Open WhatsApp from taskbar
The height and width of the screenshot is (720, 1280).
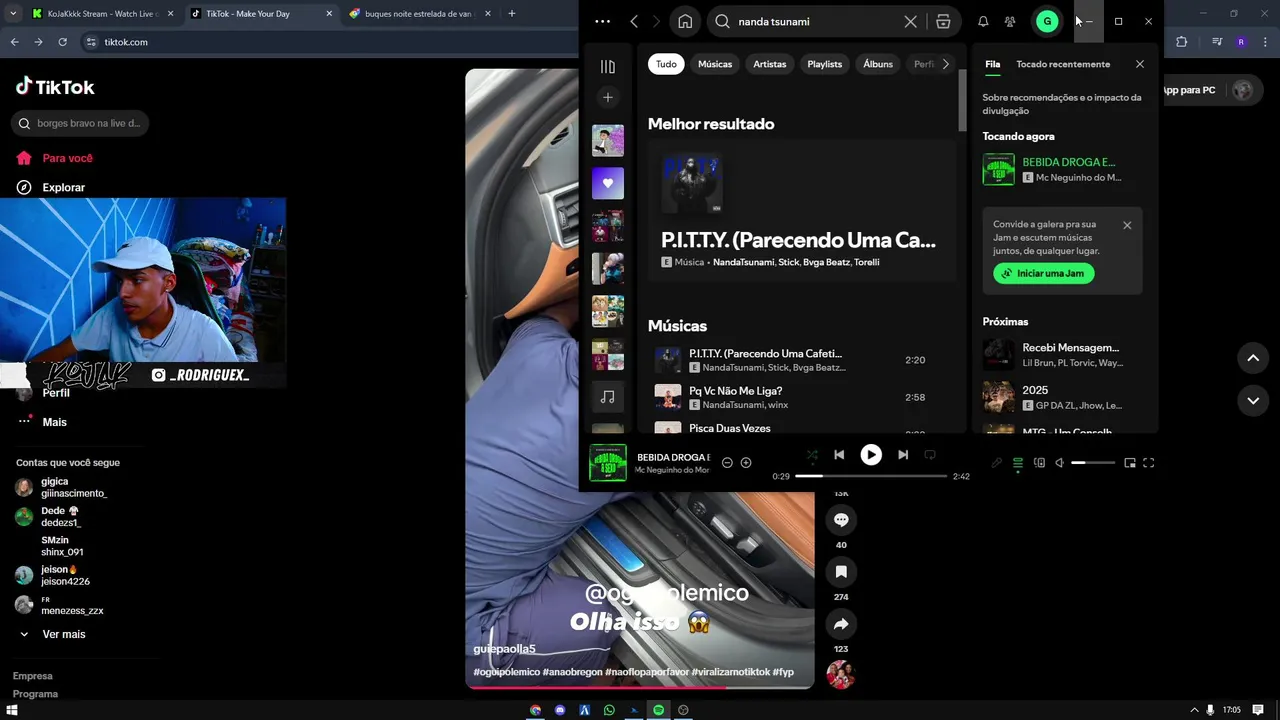[609, 710]
